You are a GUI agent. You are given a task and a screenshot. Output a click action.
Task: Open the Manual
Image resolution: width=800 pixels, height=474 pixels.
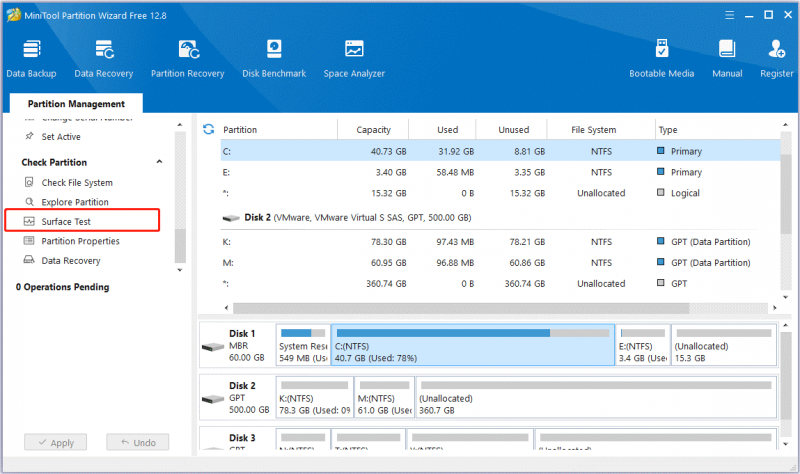[727, 59]
